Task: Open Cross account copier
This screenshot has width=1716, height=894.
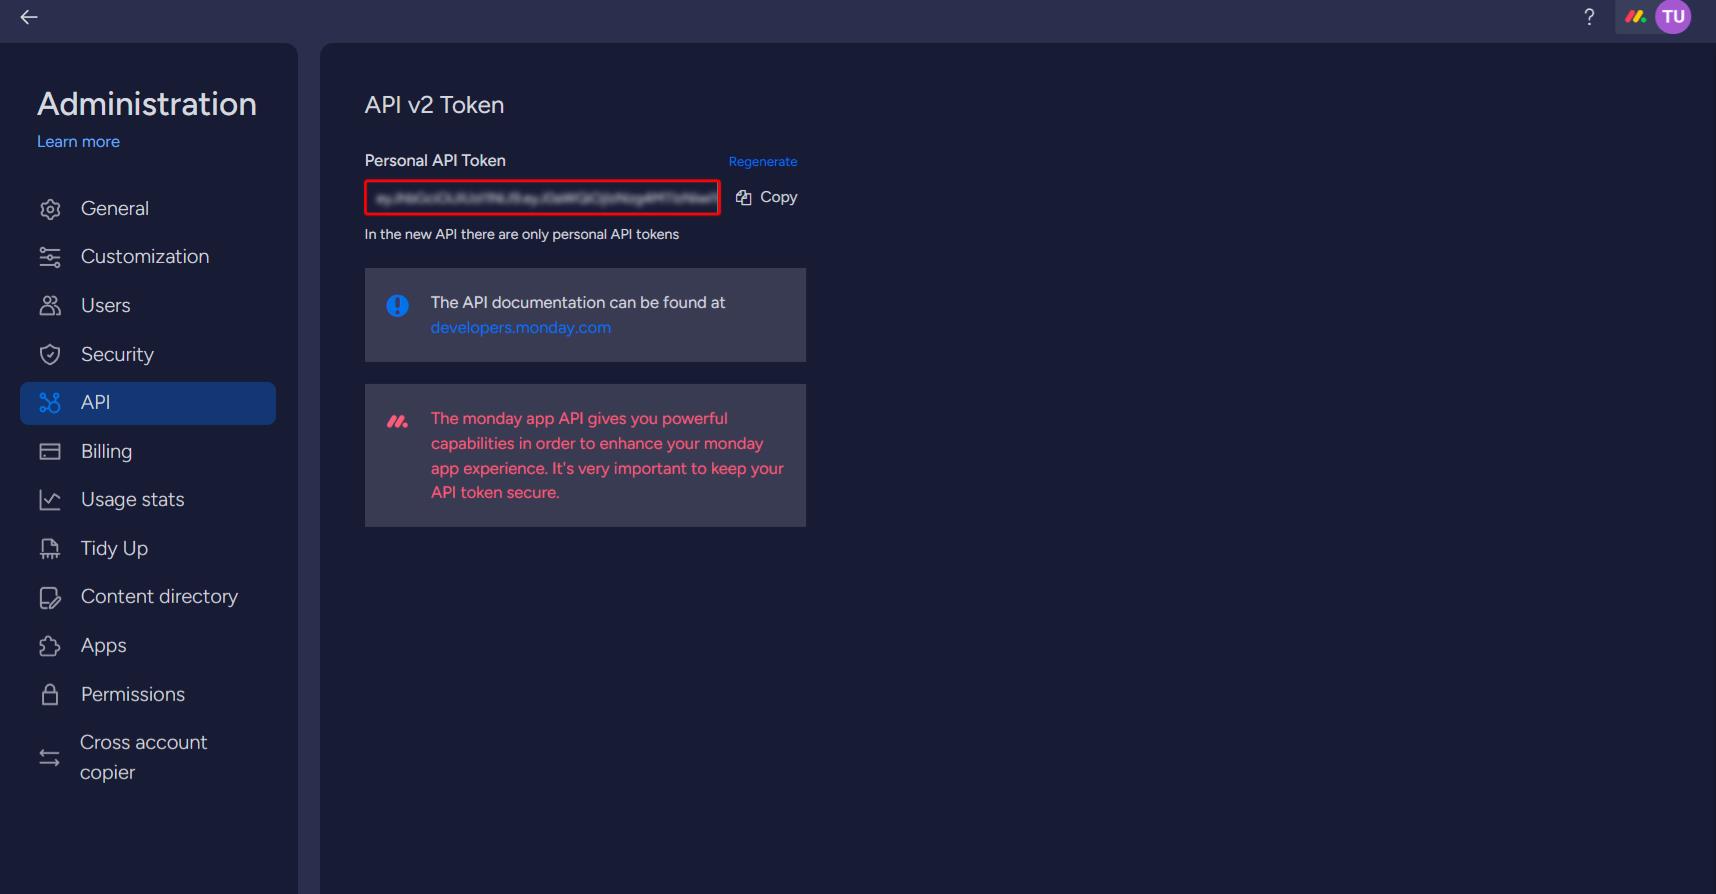Action: (143, 757)
